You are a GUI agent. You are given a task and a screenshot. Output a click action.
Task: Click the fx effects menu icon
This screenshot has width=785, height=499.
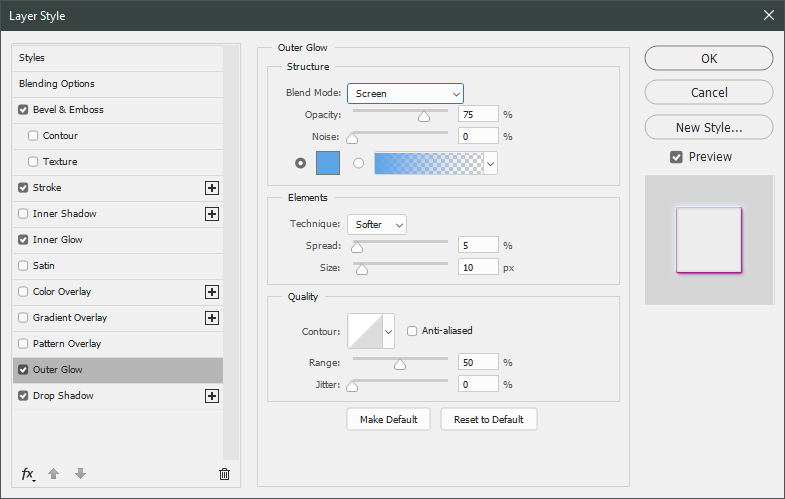pyautogui.click(x=28, y=474)
